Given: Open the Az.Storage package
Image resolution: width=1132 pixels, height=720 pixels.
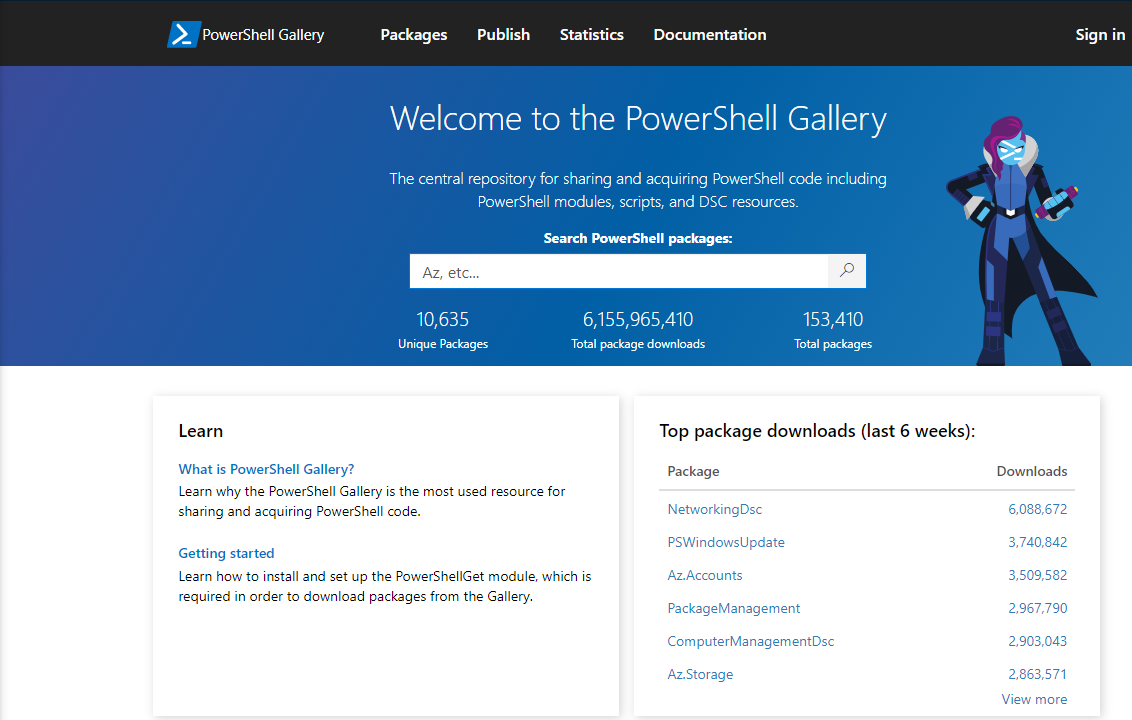Looking at the screenshot, I should pos(700,675).
